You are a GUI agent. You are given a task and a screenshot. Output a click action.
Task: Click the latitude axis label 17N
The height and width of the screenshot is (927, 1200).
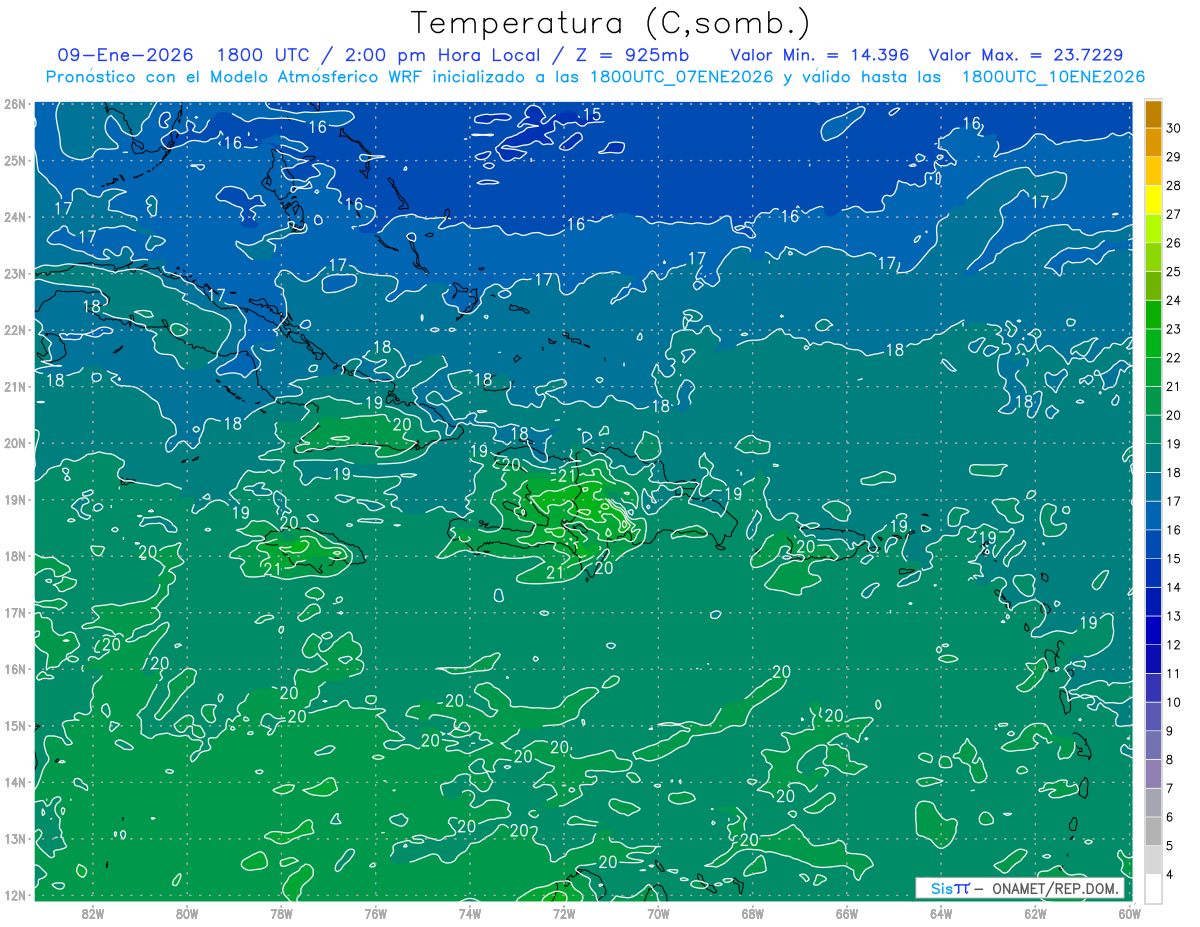(x=15, y=612)
